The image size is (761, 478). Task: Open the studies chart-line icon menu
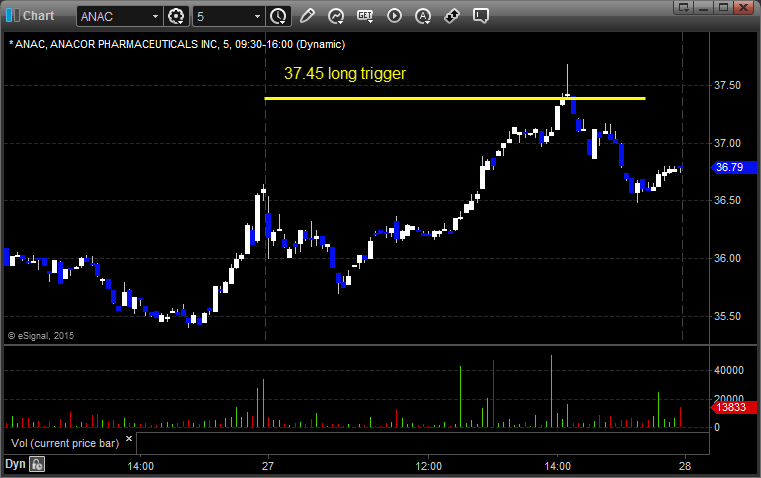click(336, 16)
